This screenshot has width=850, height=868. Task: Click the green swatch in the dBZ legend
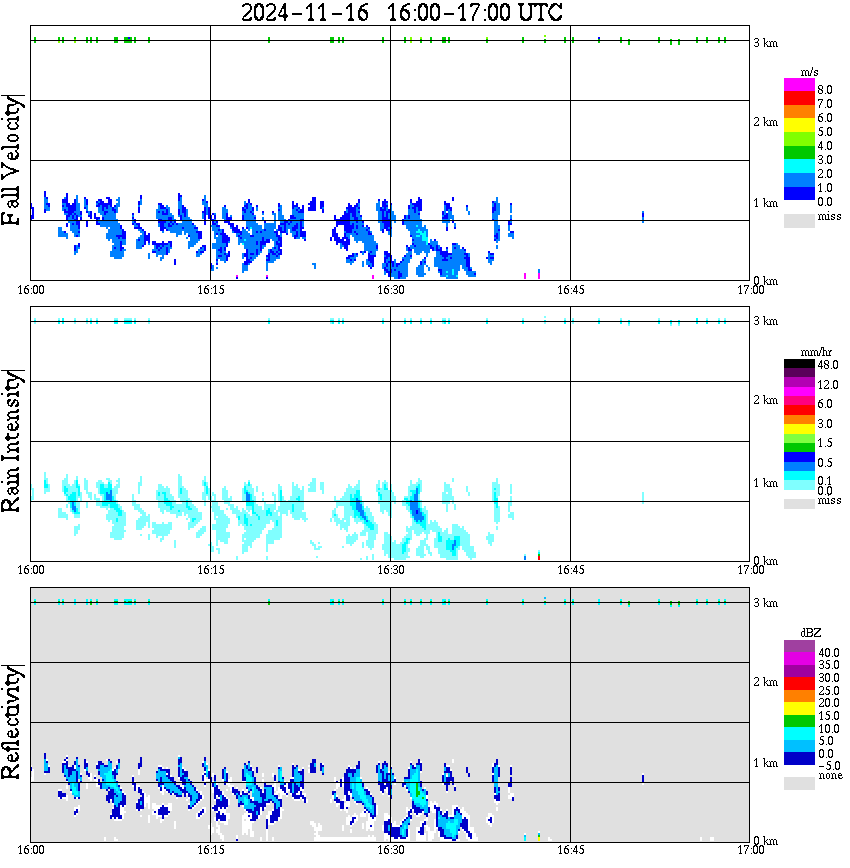[x=799, y=721]
